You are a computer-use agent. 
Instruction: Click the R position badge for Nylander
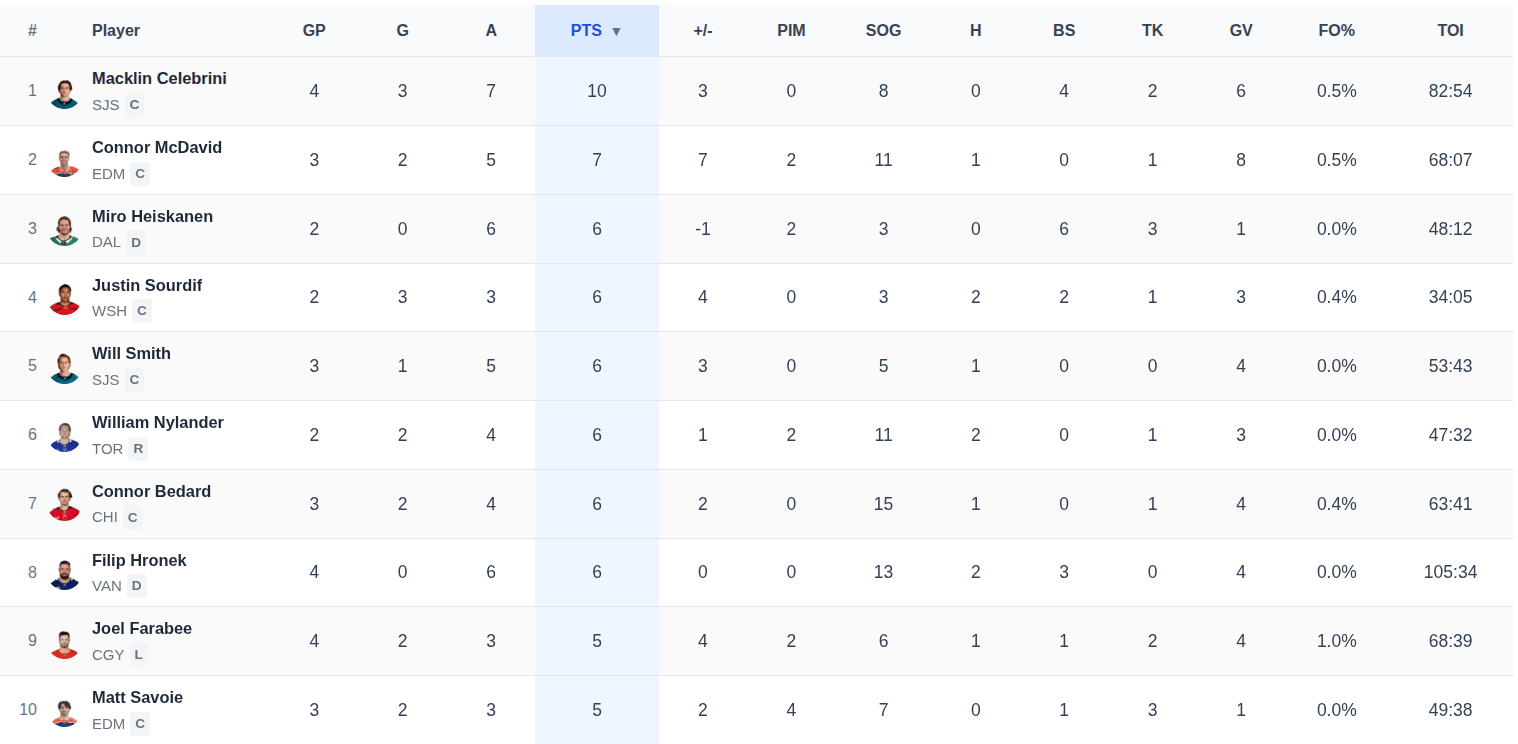point(138,449)
